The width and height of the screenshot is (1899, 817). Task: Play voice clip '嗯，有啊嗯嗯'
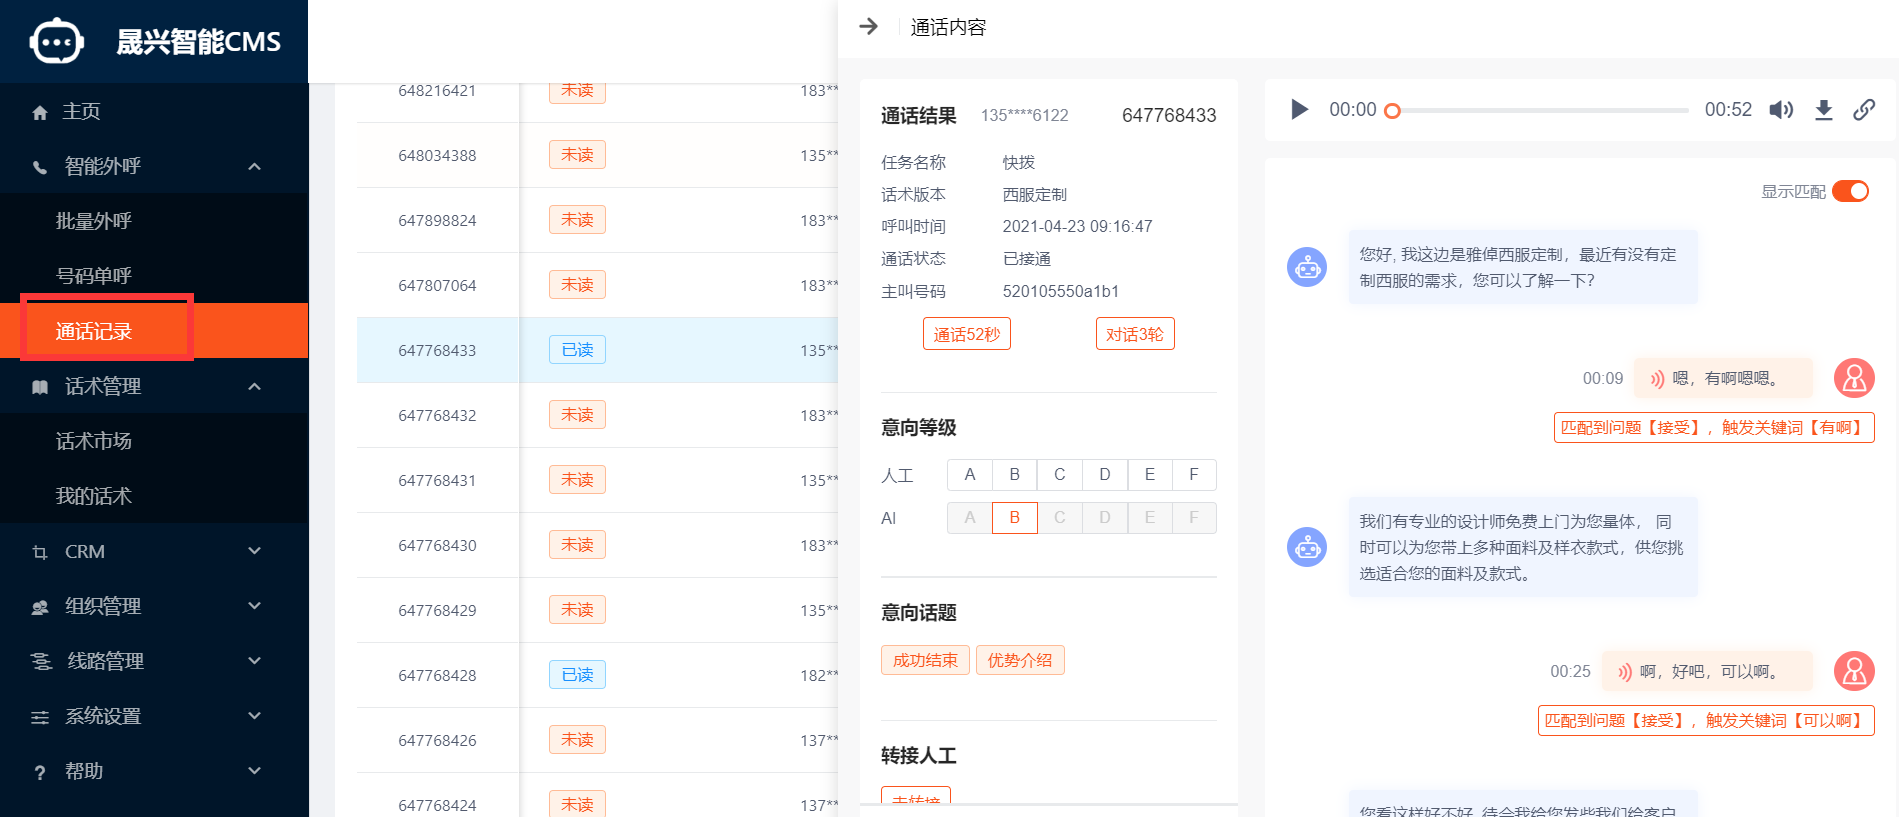pyautogui.click(x=1657, y=379)
